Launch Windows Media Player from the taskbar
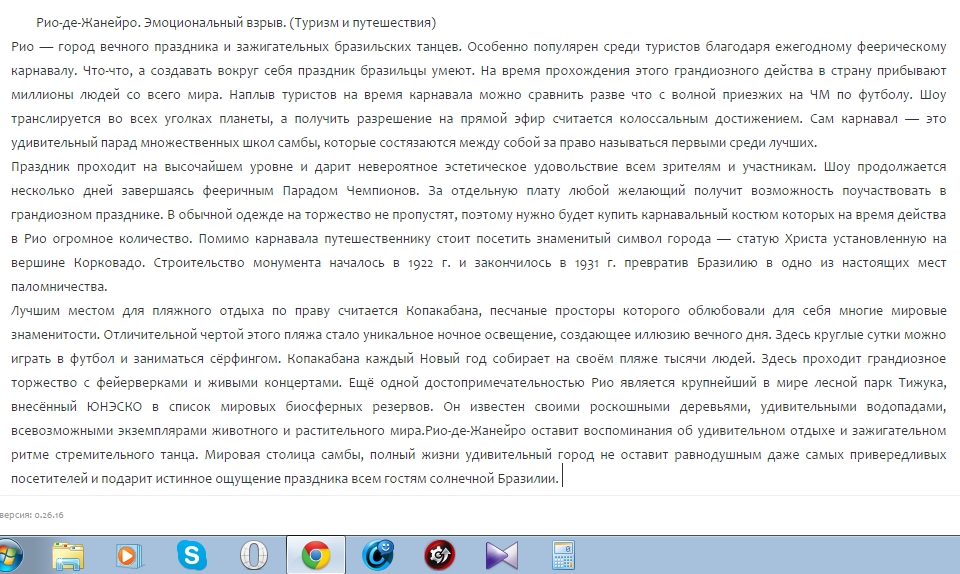This screenshot has width=960, height=574. (x=129, y=556)
